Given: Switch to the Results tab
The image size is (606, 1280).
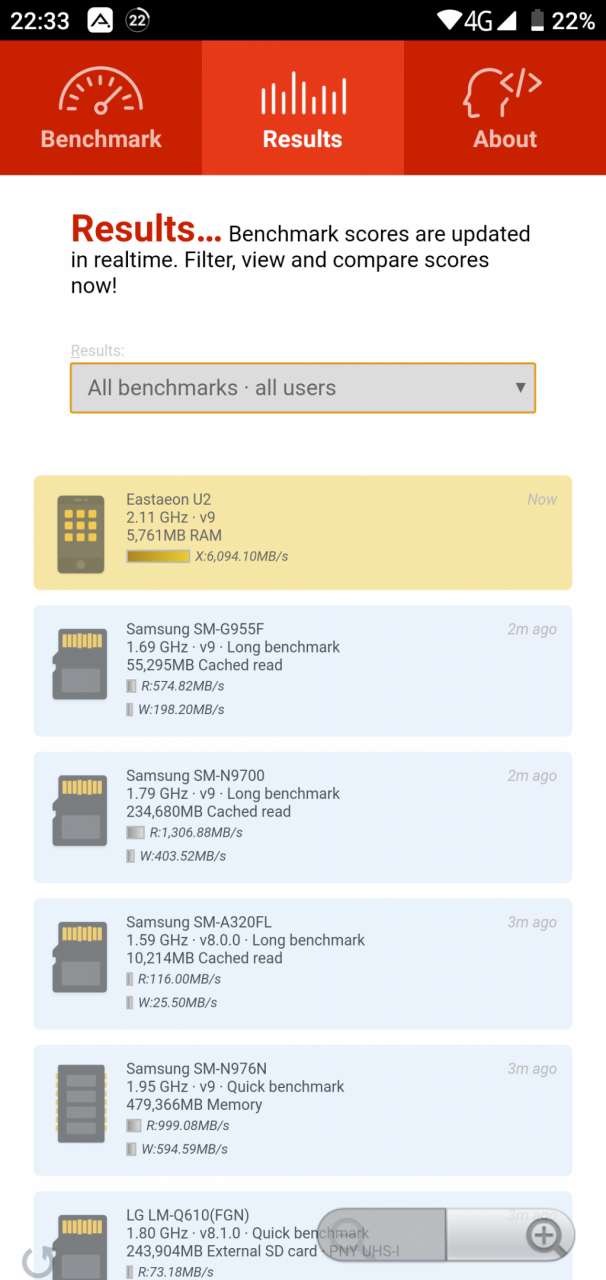Looking at the screenshot, I should click(x=303, y=108).
